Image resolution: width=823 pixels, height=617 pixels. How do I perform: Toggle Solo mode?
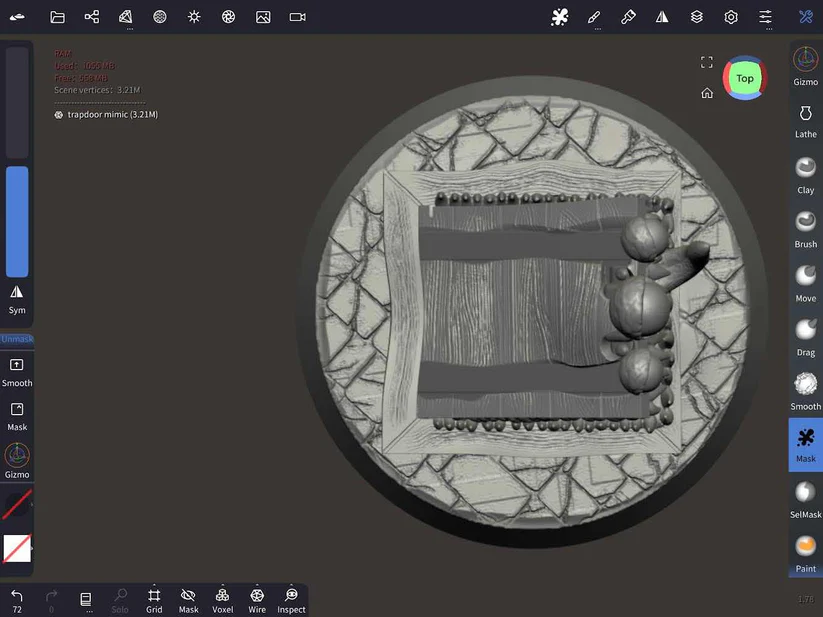coord(120,601)
